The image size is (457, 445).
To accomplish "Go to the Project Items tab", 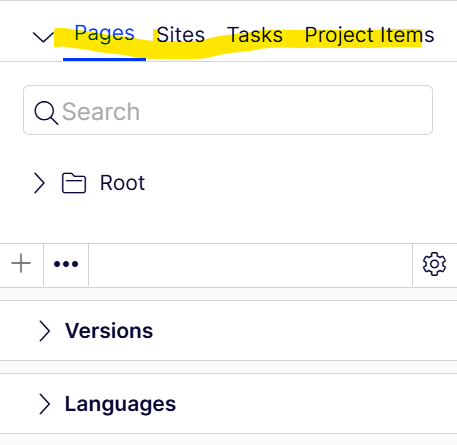I will click(369, 35).
